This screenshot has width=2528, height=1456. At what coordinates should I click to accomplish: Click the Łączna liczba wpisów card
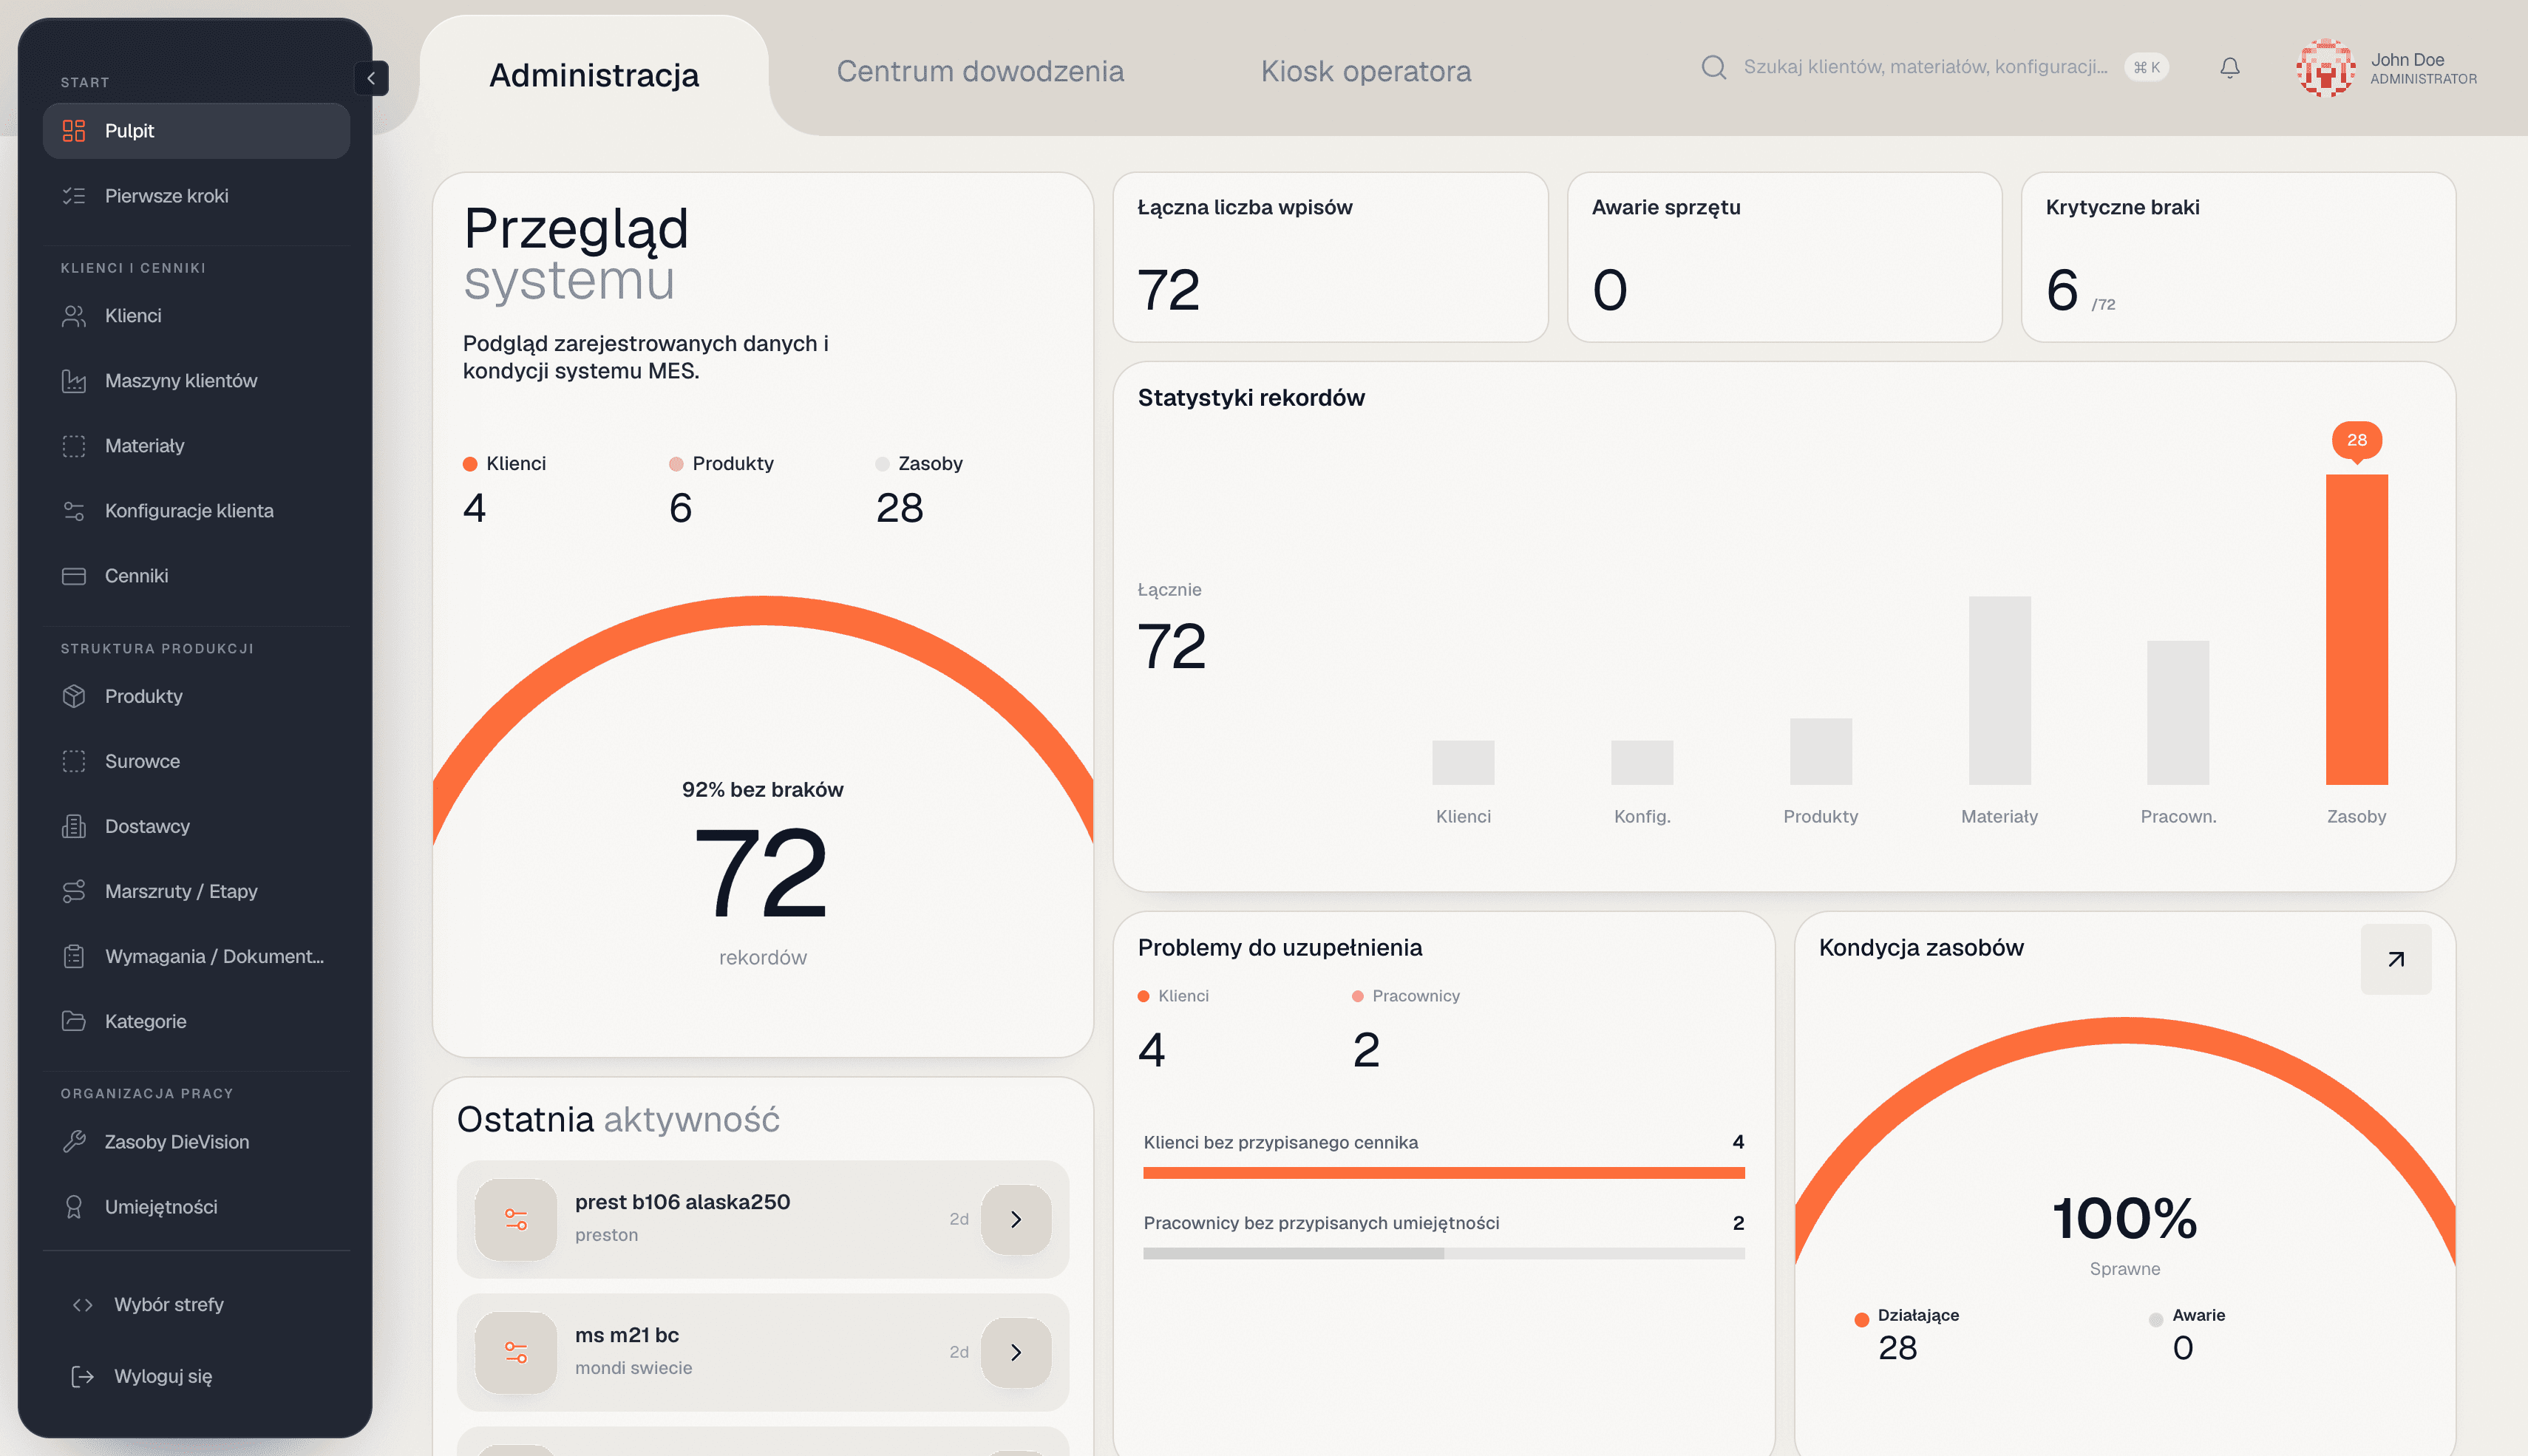point(1330,257)
